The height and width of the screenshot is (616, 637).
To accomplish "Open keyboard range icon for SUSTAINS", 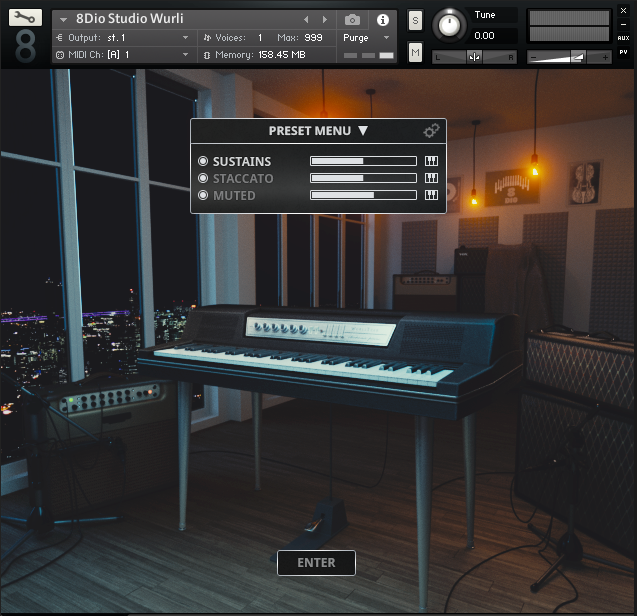I will [x=431, y=161].
